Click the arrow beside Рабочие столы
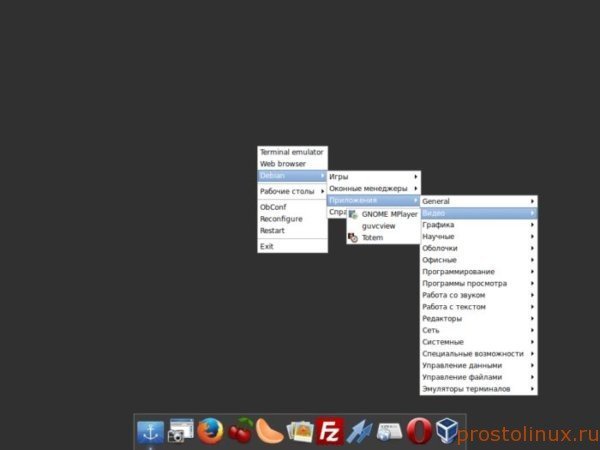This screenshot has height=450, width=600. [x=323, y=191]
